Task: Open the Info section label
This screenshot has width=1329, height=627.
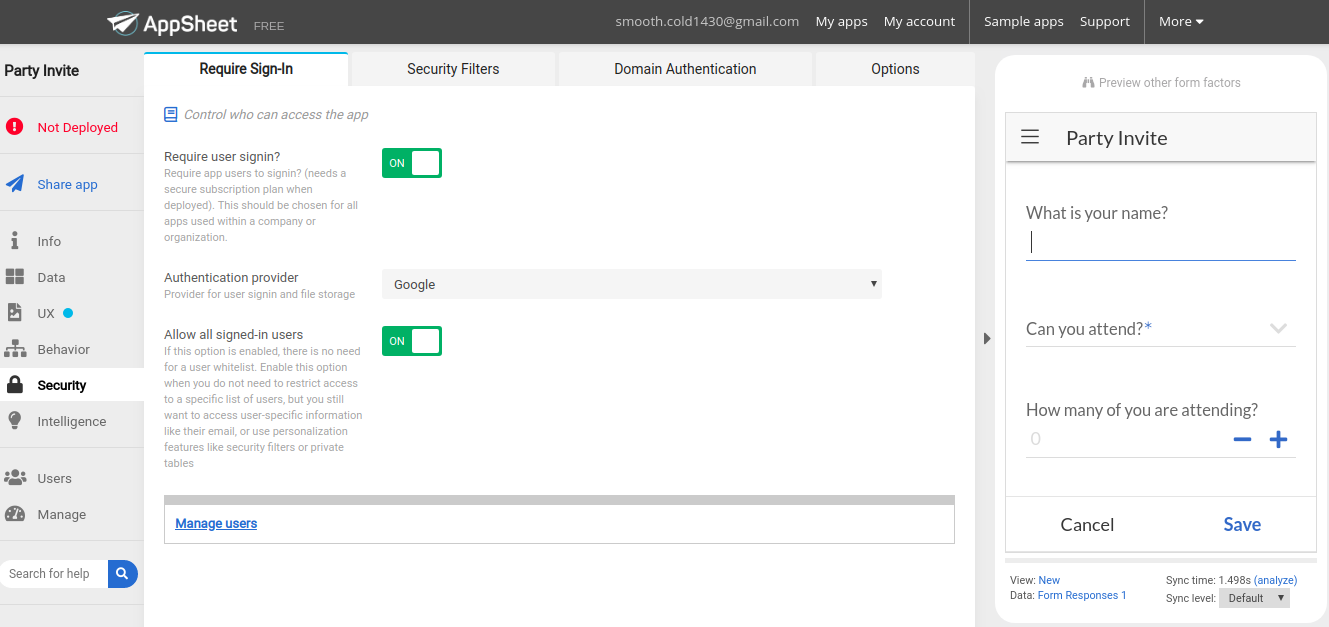Action: pos(49,241)
